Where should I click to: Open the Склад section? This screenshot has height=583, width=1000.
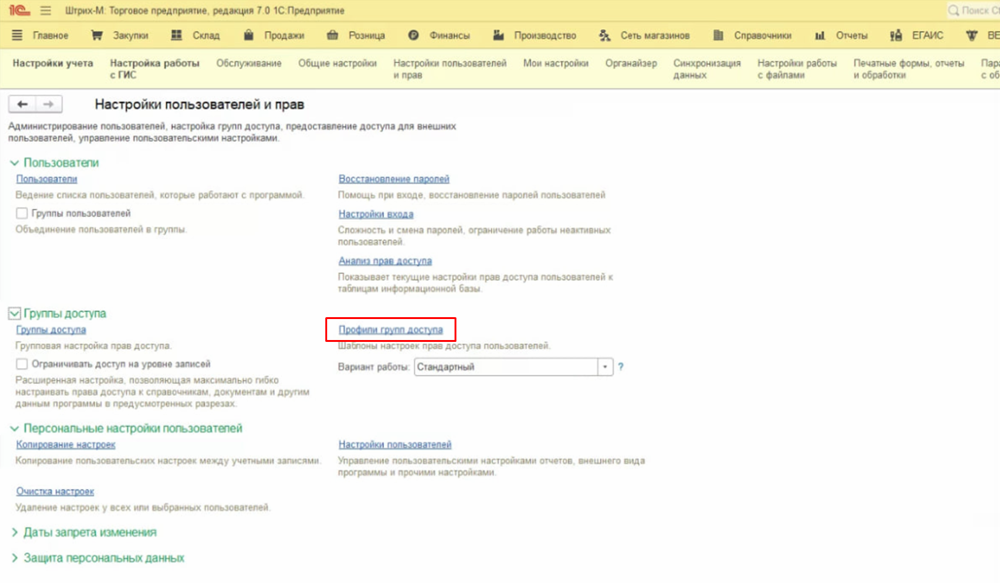coord(198,36)
